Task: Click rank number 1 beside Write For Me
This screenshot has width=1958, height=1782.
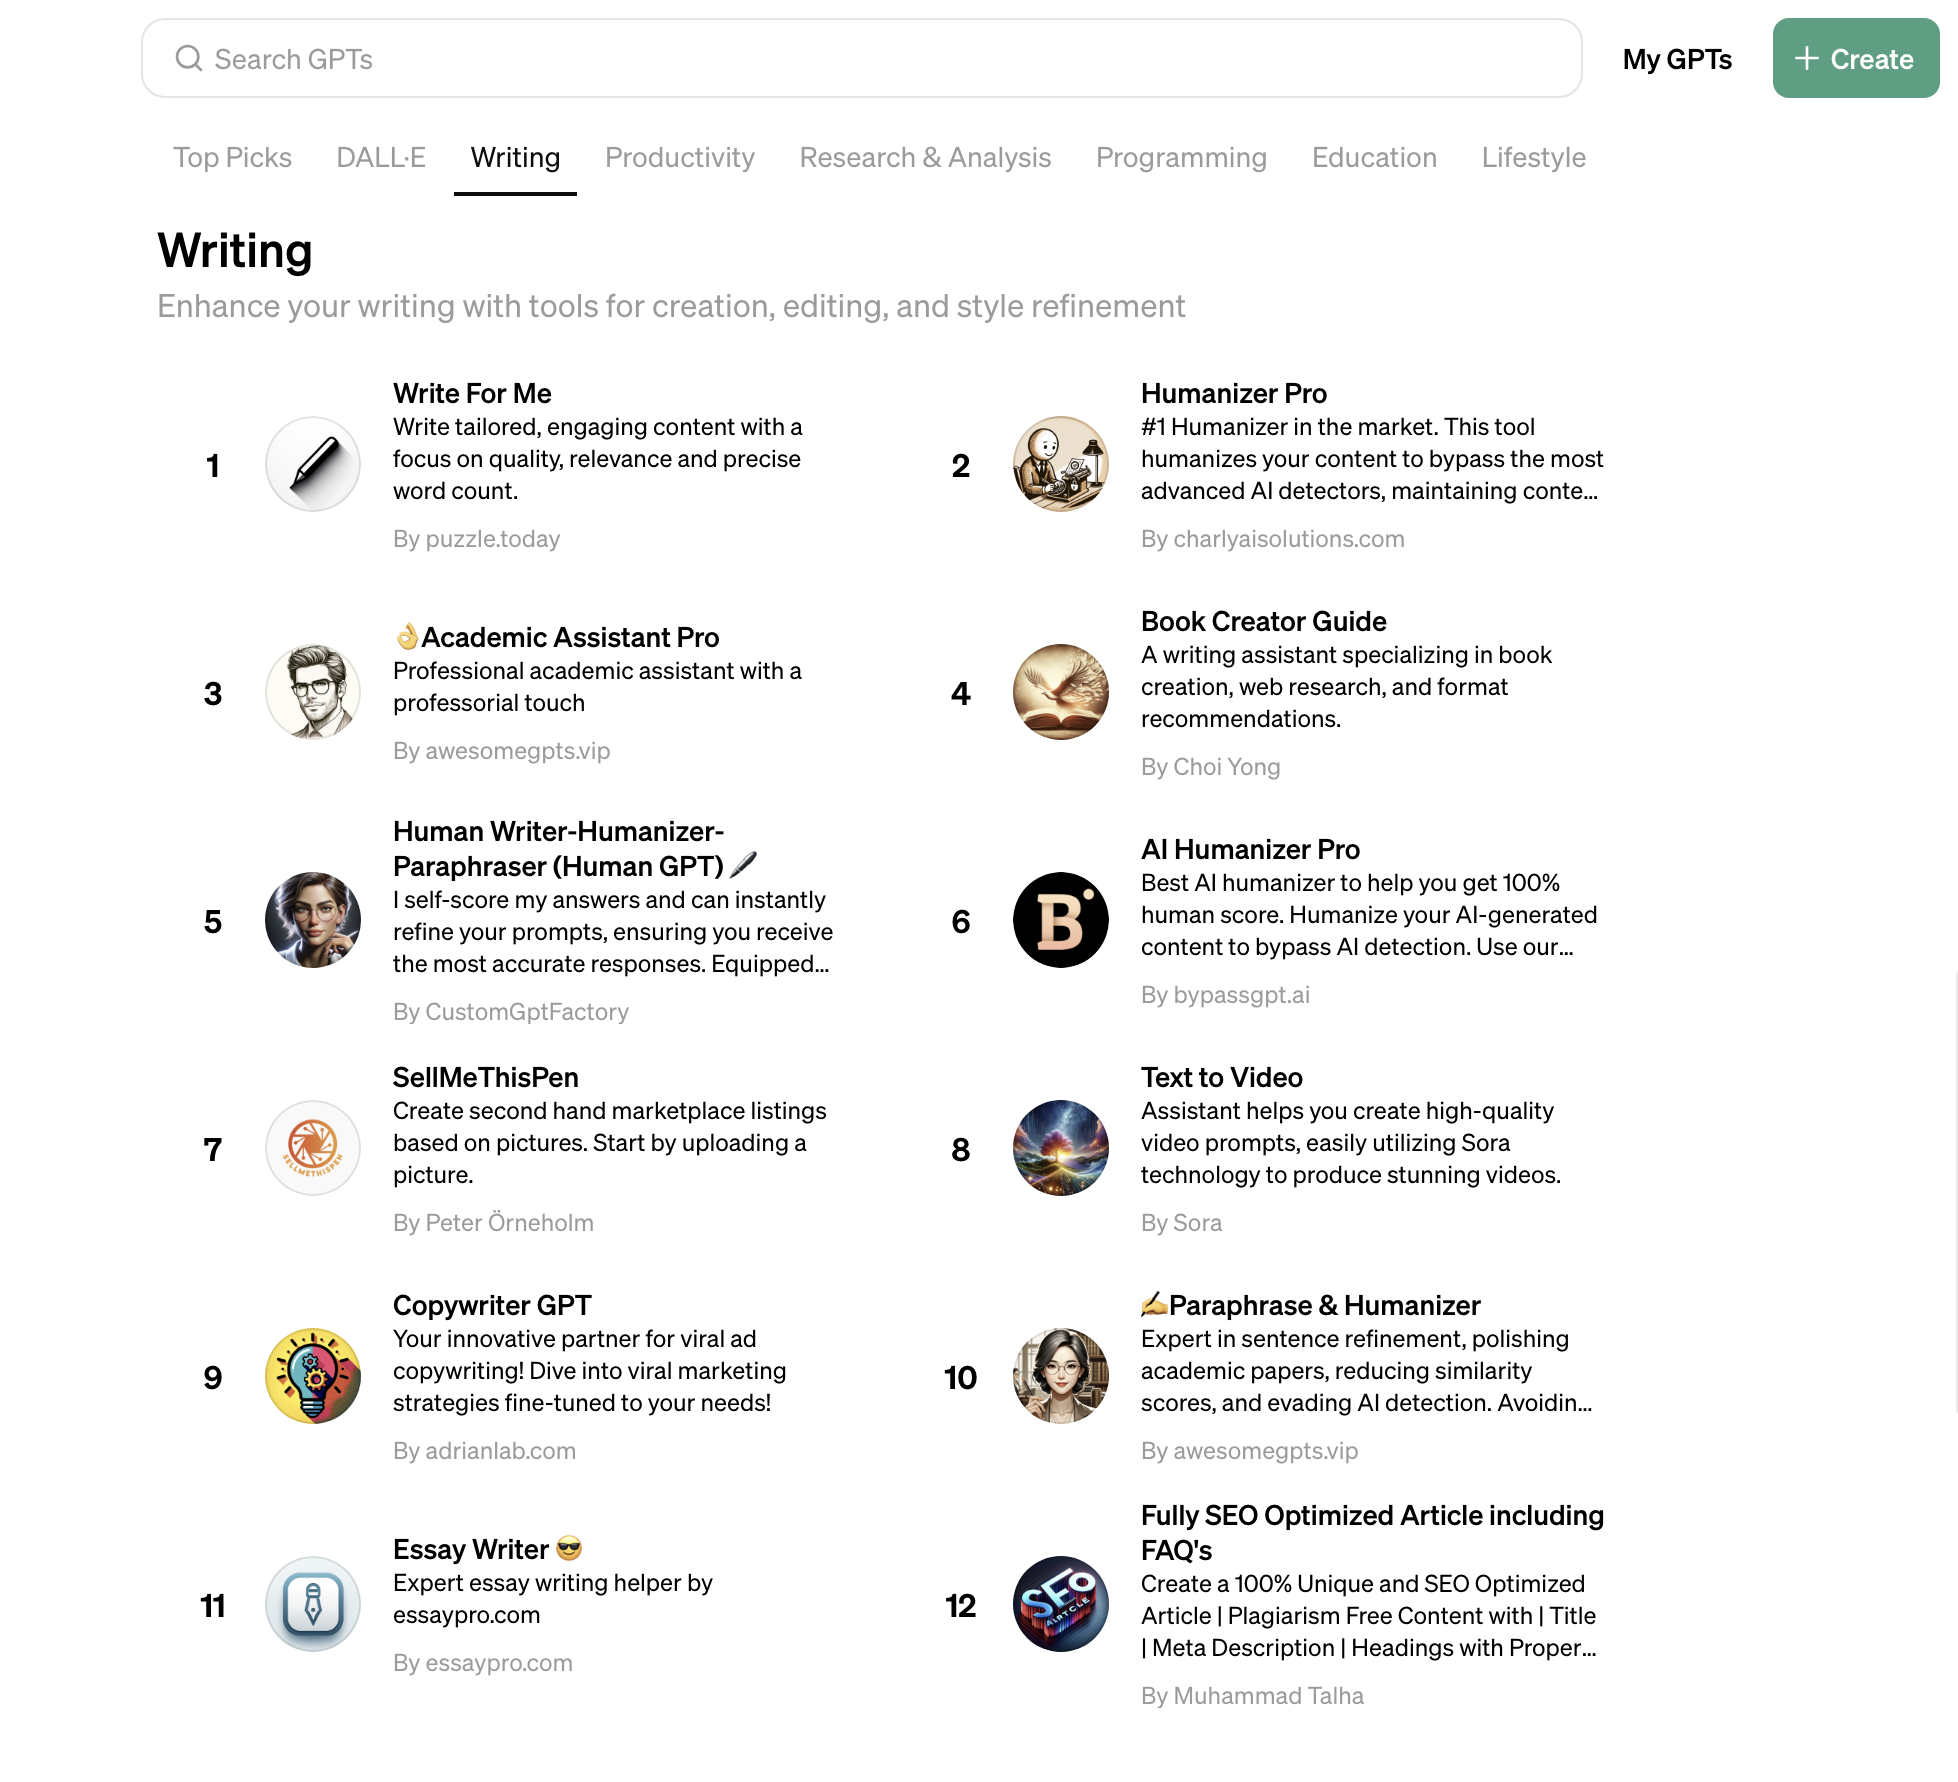Action: [x=212, y=466]
